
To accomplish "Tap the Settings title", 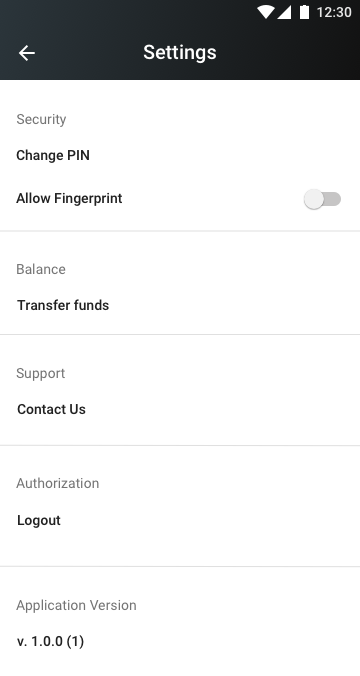I will tap(180, 53).
